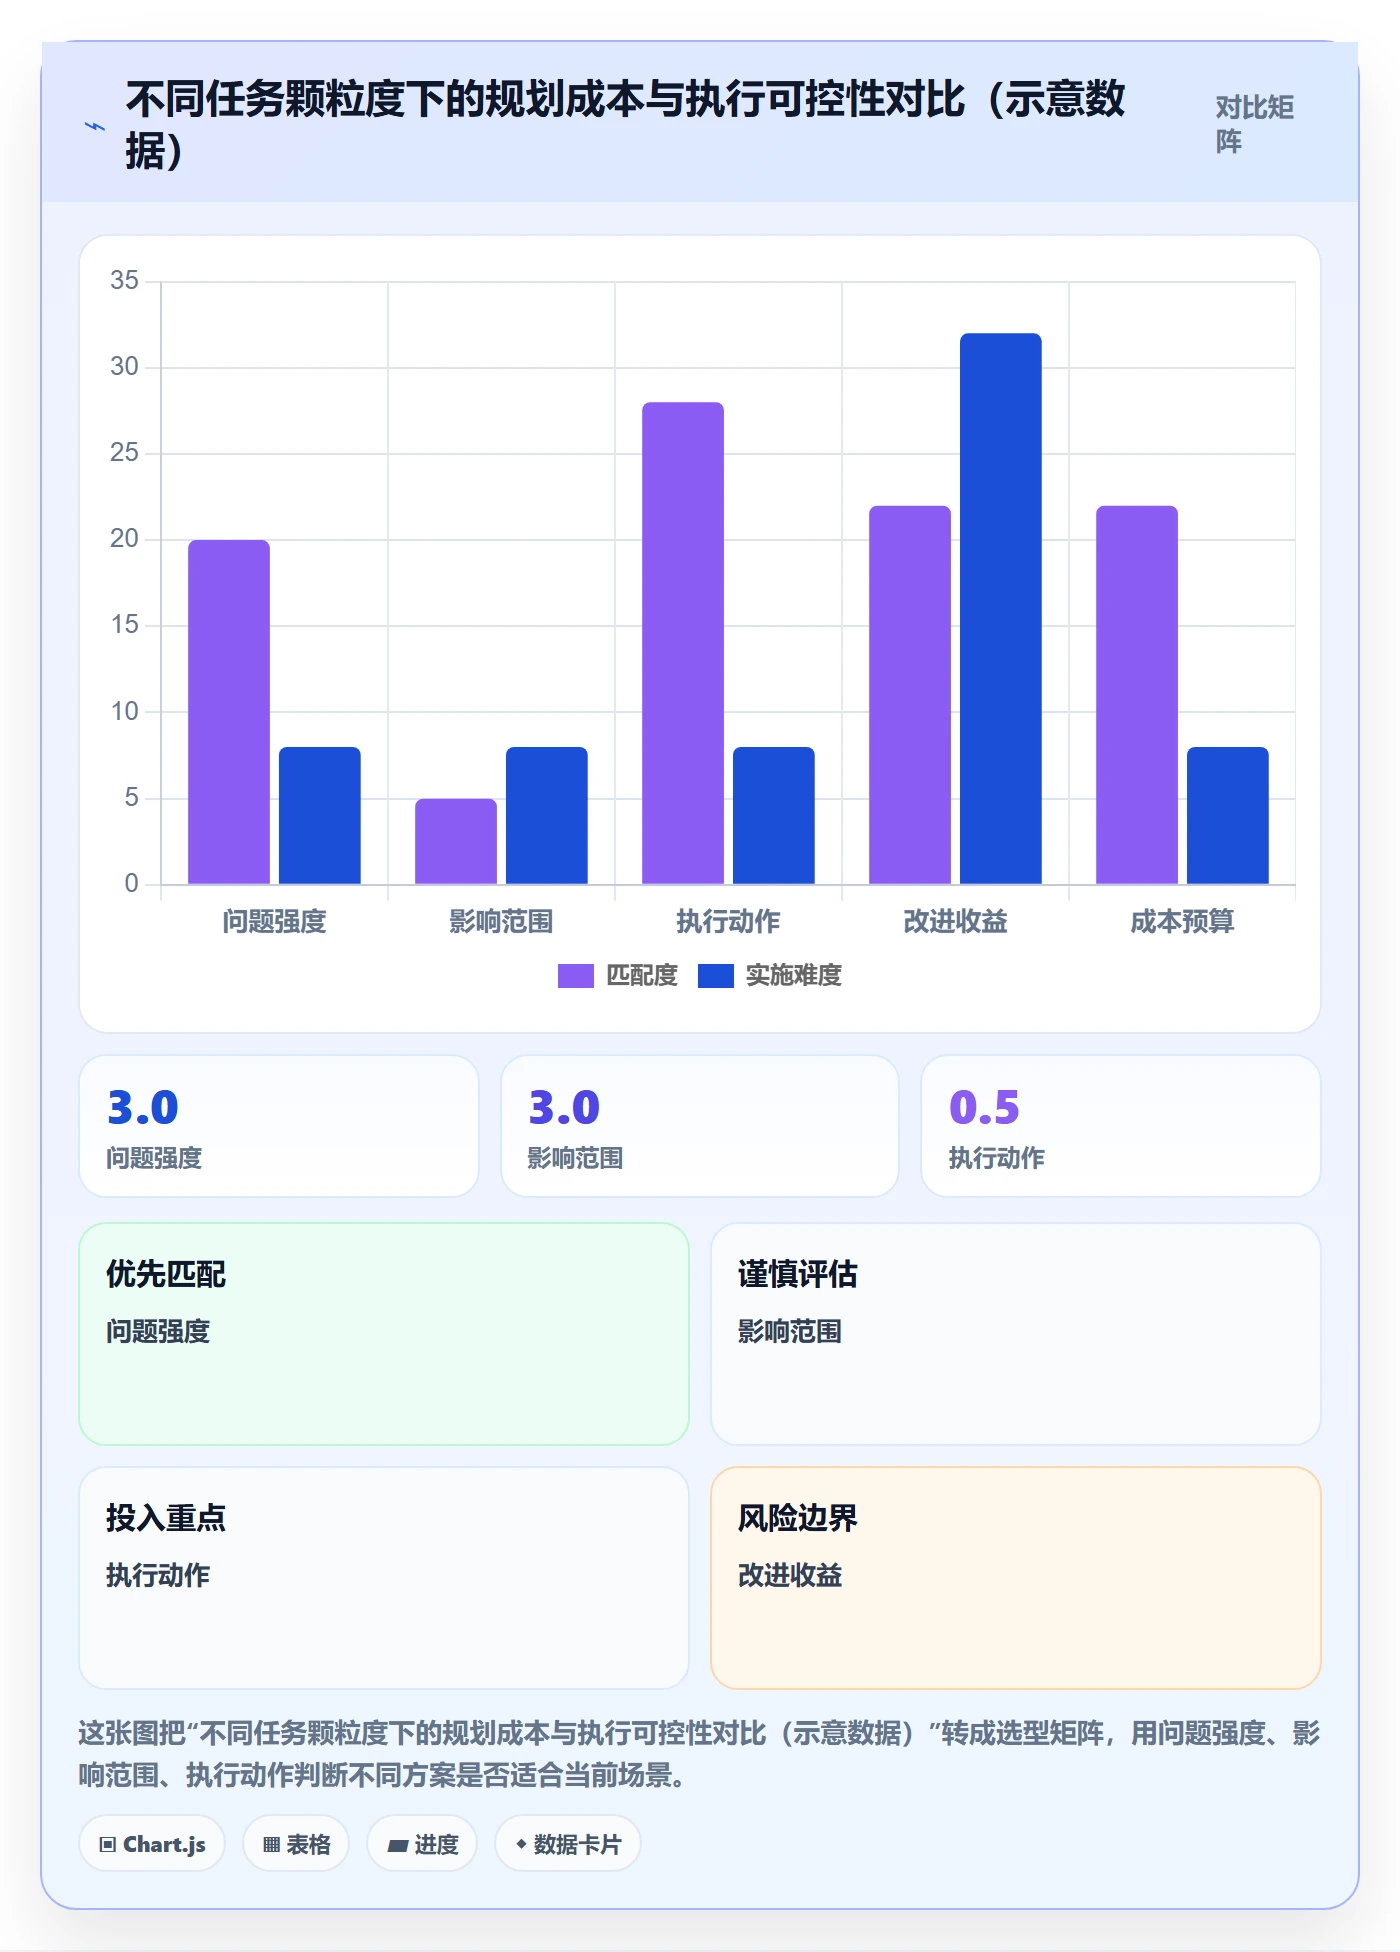Click 问题强度 inside the 优先匹配 card
The height and width of the screenshot is (1952, 1400).
[x=158, y=1331]
